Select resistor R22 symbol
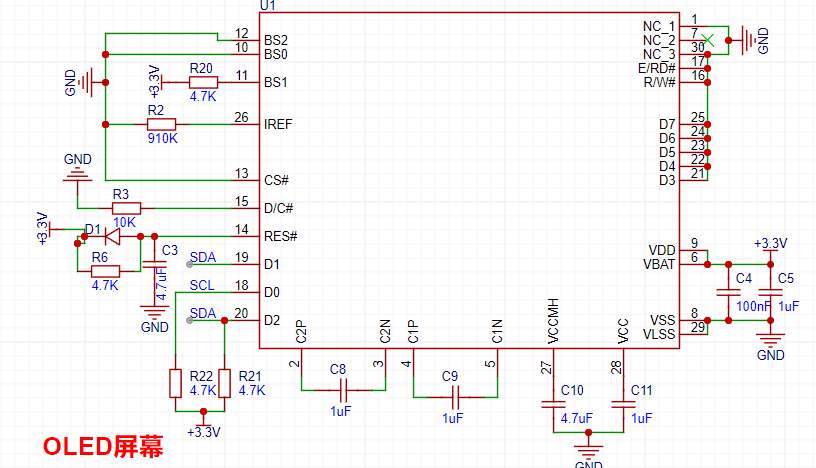This screenshot has height=468, width=816. point(175,383)
